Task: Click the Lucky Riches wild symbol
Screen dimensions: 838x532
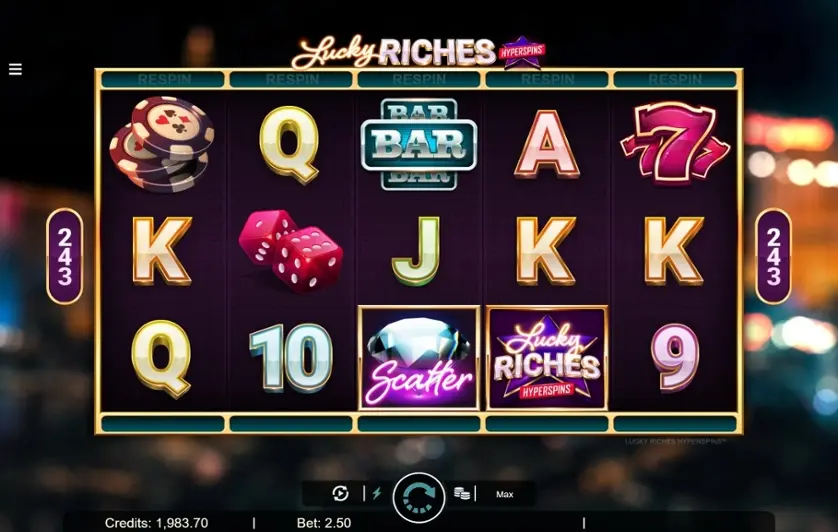Action: click(547, 358)
